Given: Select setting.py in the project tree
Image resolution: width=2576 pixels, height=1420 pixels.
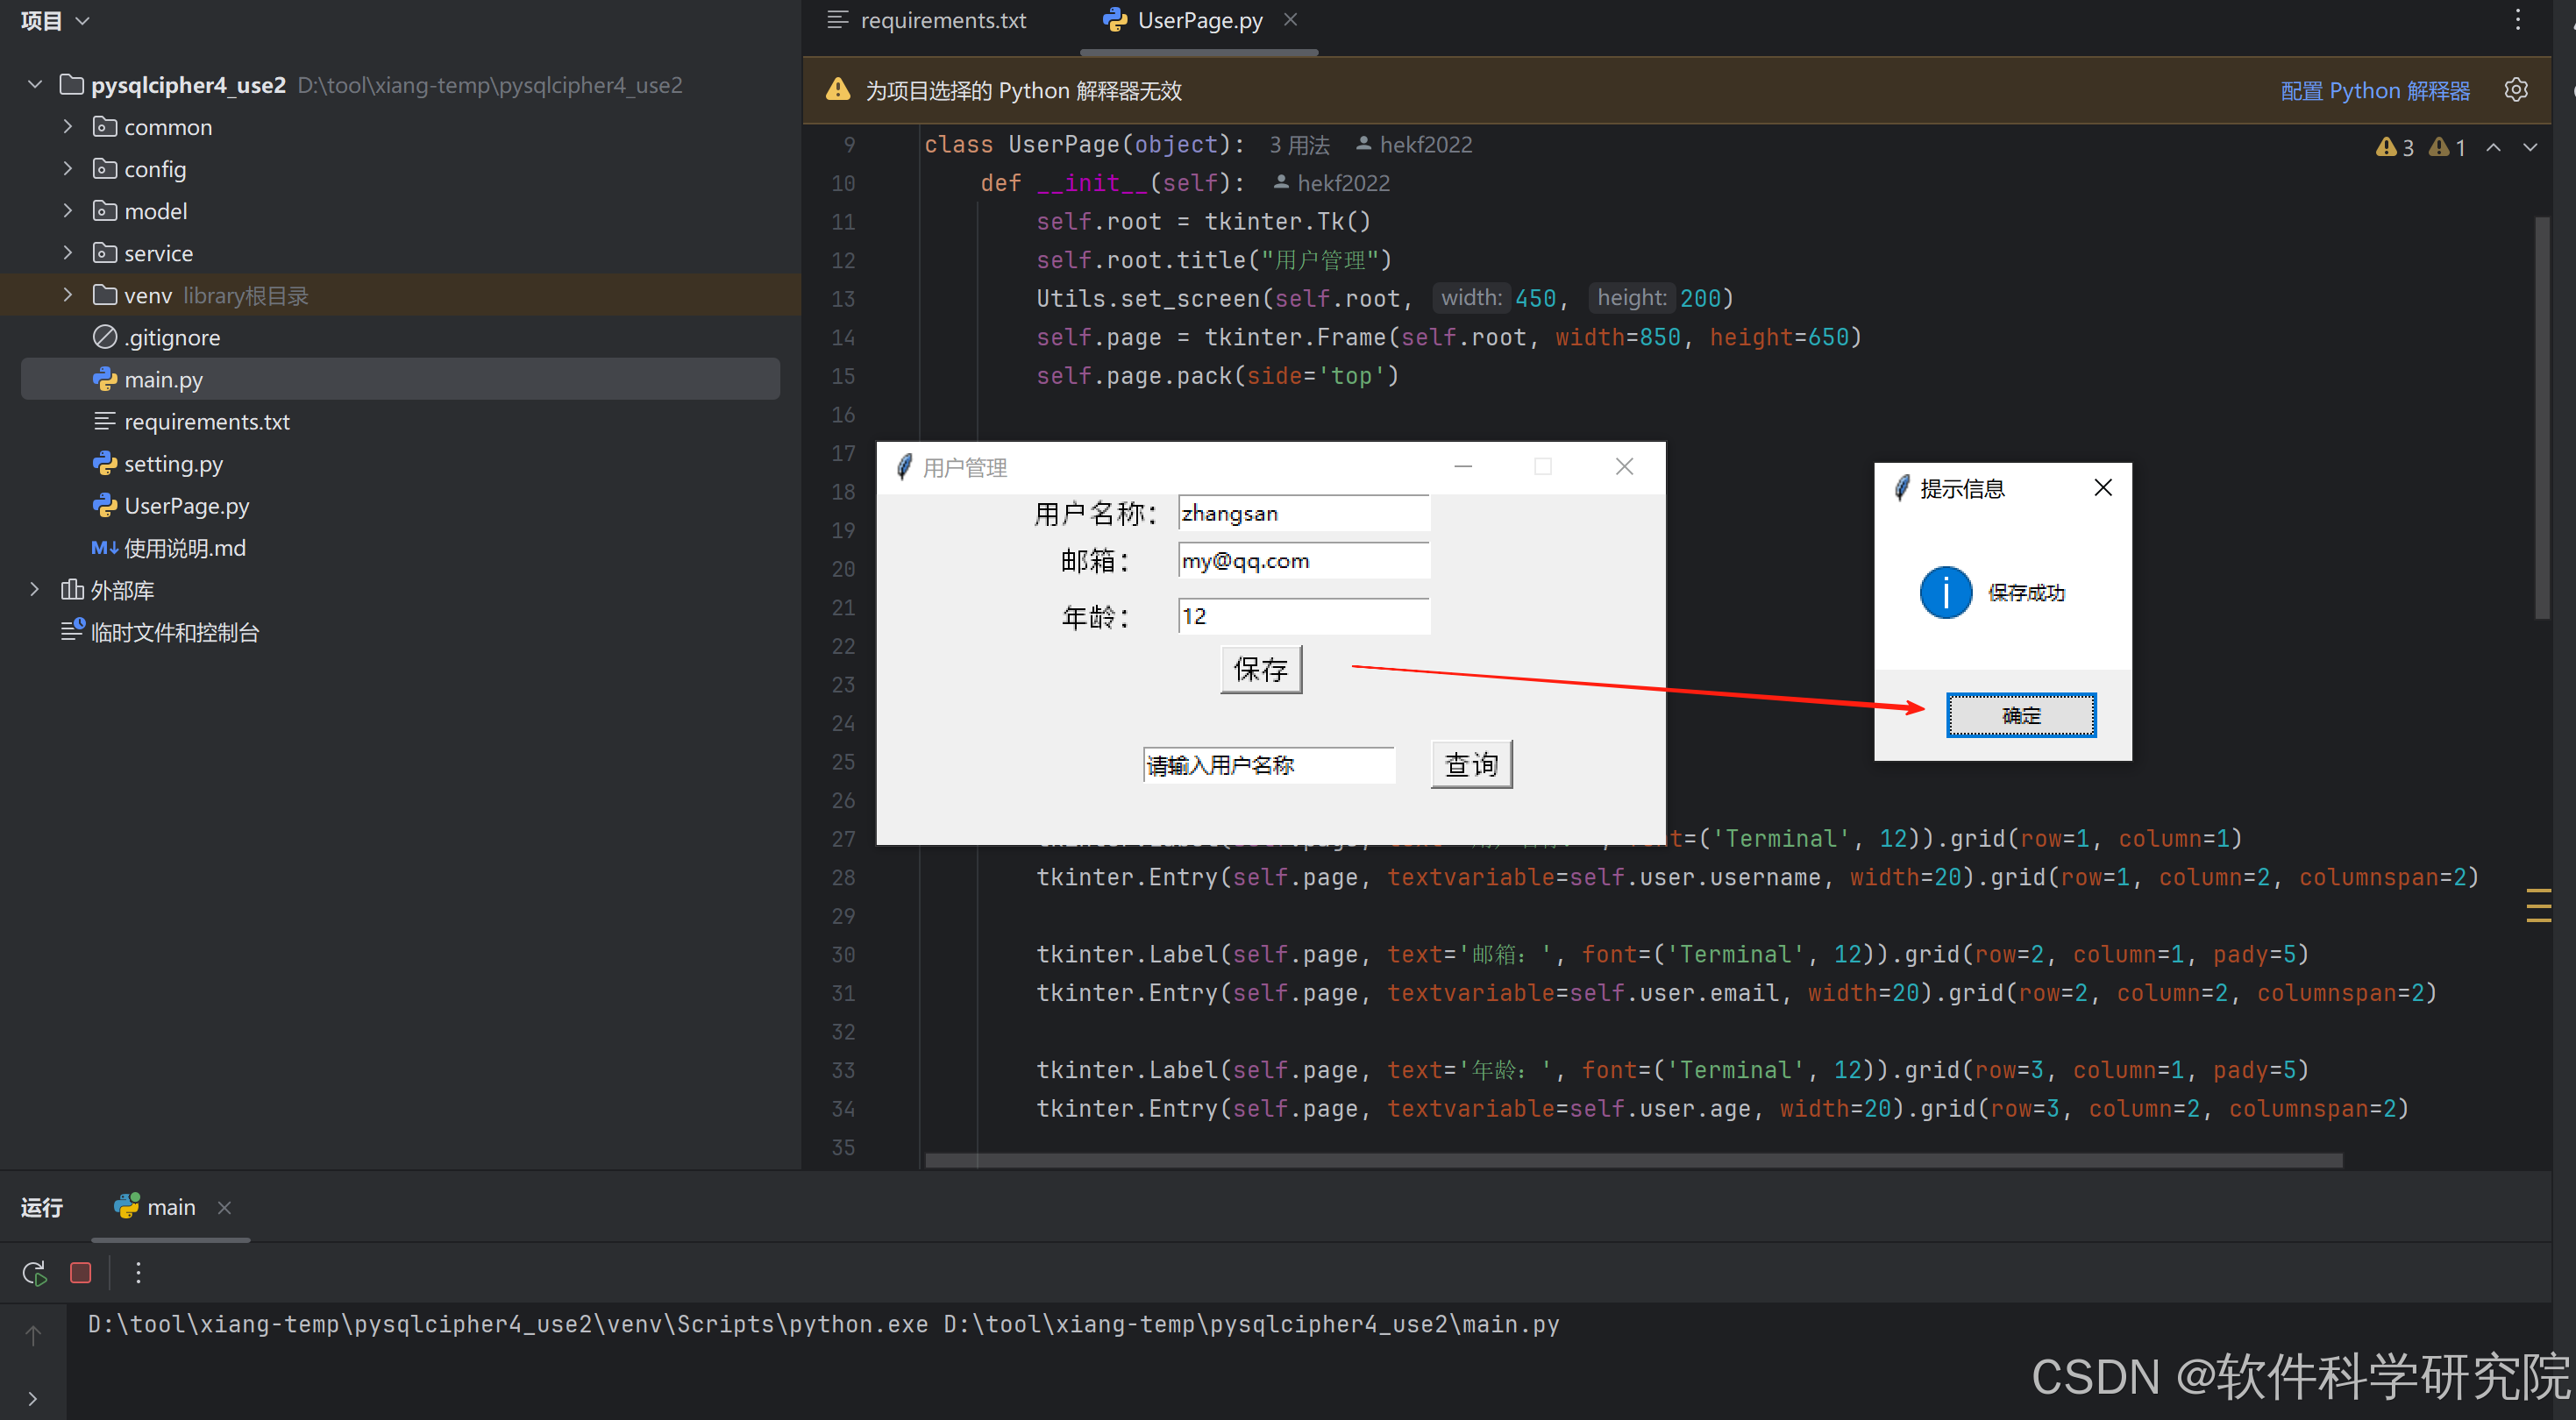Looking at the screenshot, I should 400,463.
